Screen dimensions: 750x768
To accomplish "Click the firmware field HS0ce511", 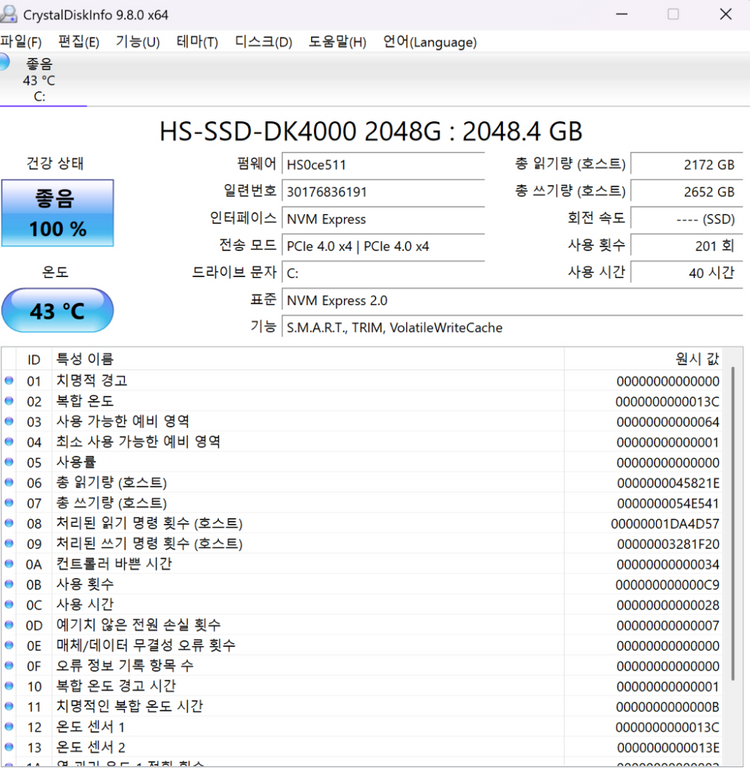I will point(383,165).
